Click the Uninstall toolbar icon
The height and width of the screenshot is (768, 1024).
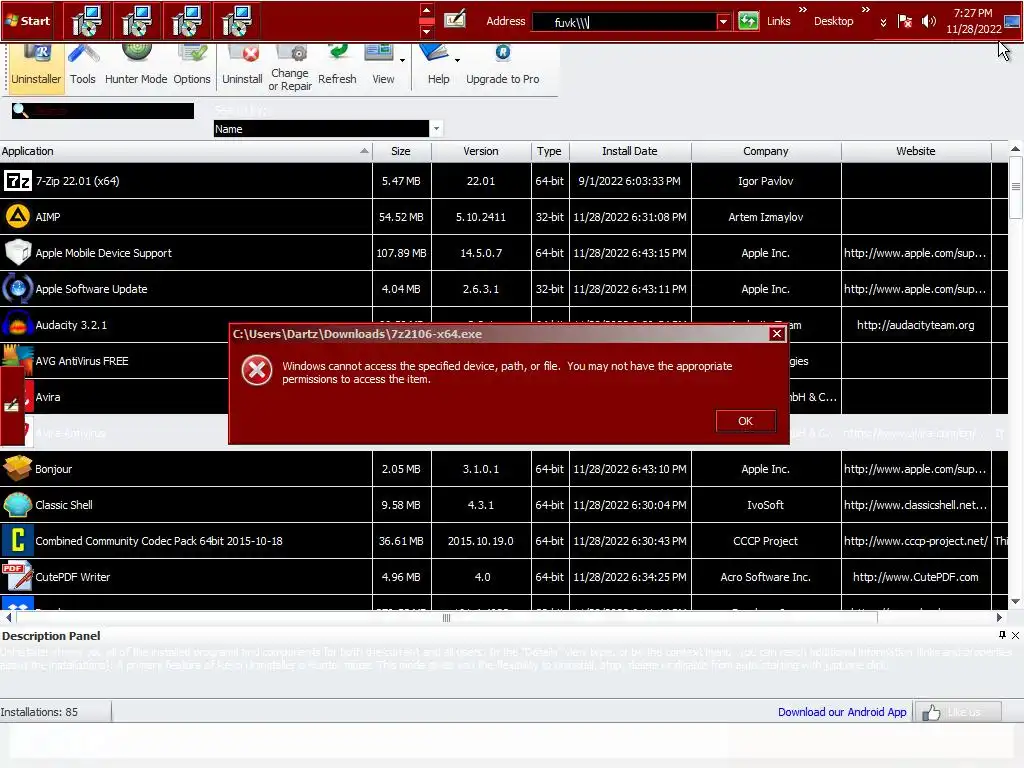click(242, 66)
